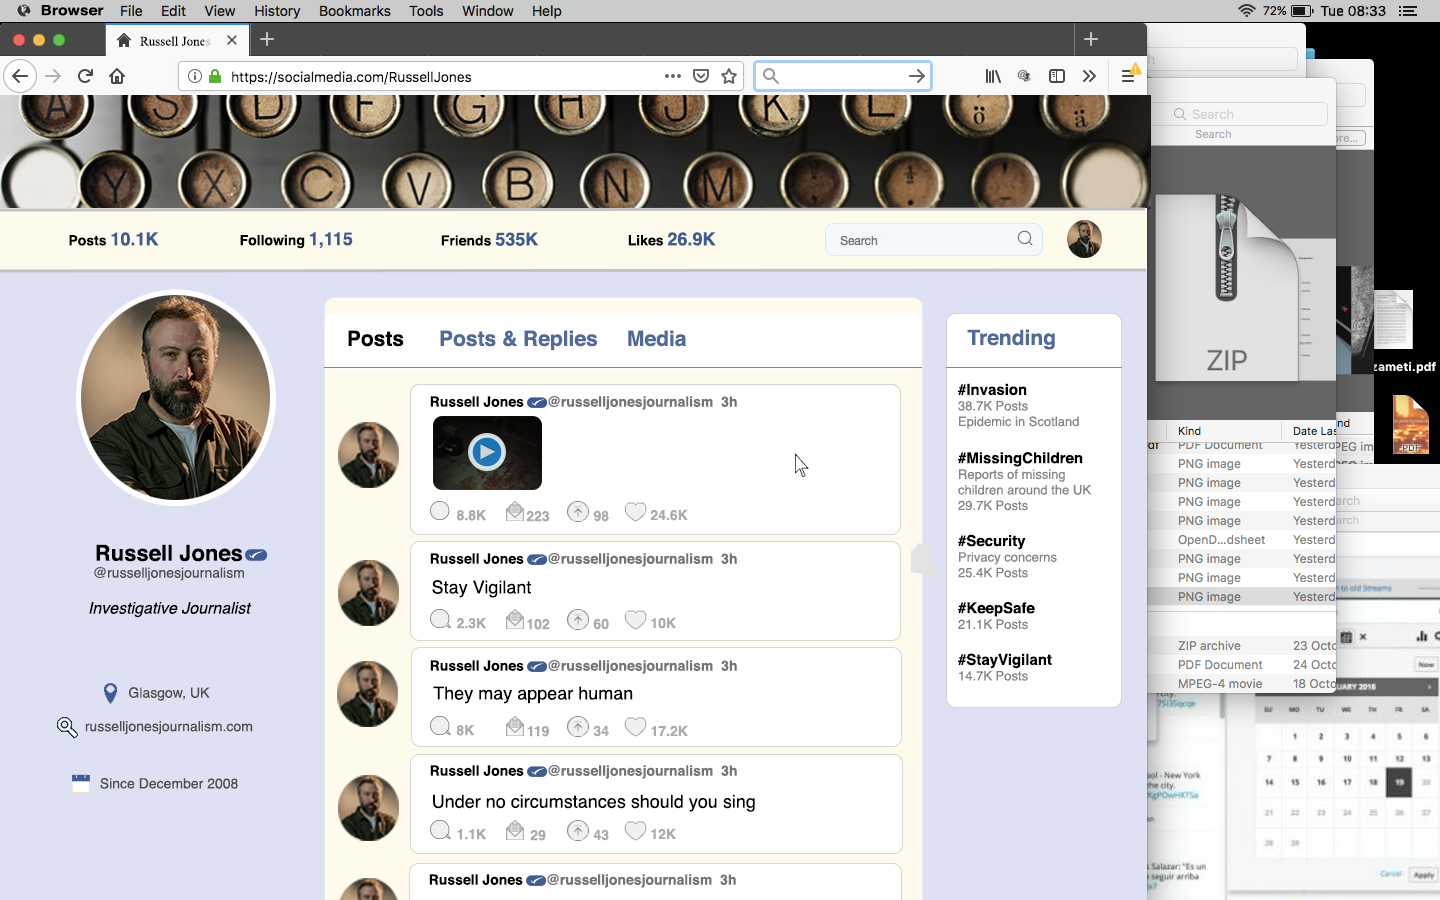Click the Glasgow, UK location pin icon
The width and height of the screenshot is (1440, 900).
point(111,693)
